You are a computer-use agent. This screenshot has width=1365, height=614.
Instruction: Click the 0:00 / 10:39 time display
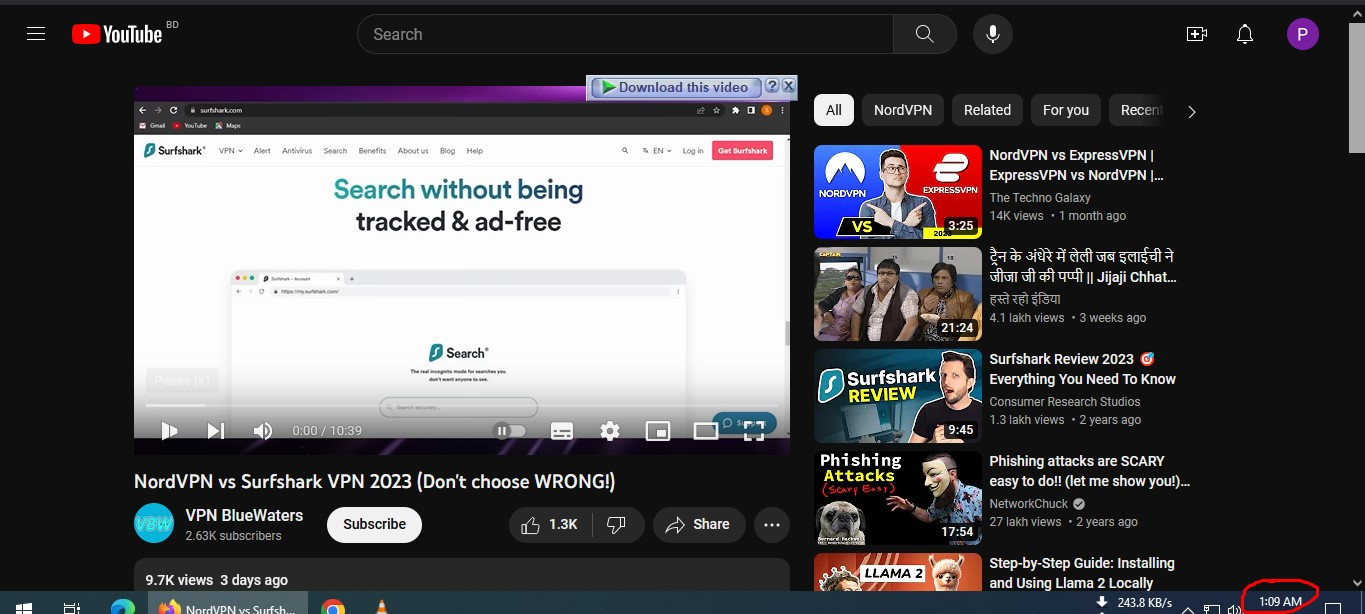[327, 431]
